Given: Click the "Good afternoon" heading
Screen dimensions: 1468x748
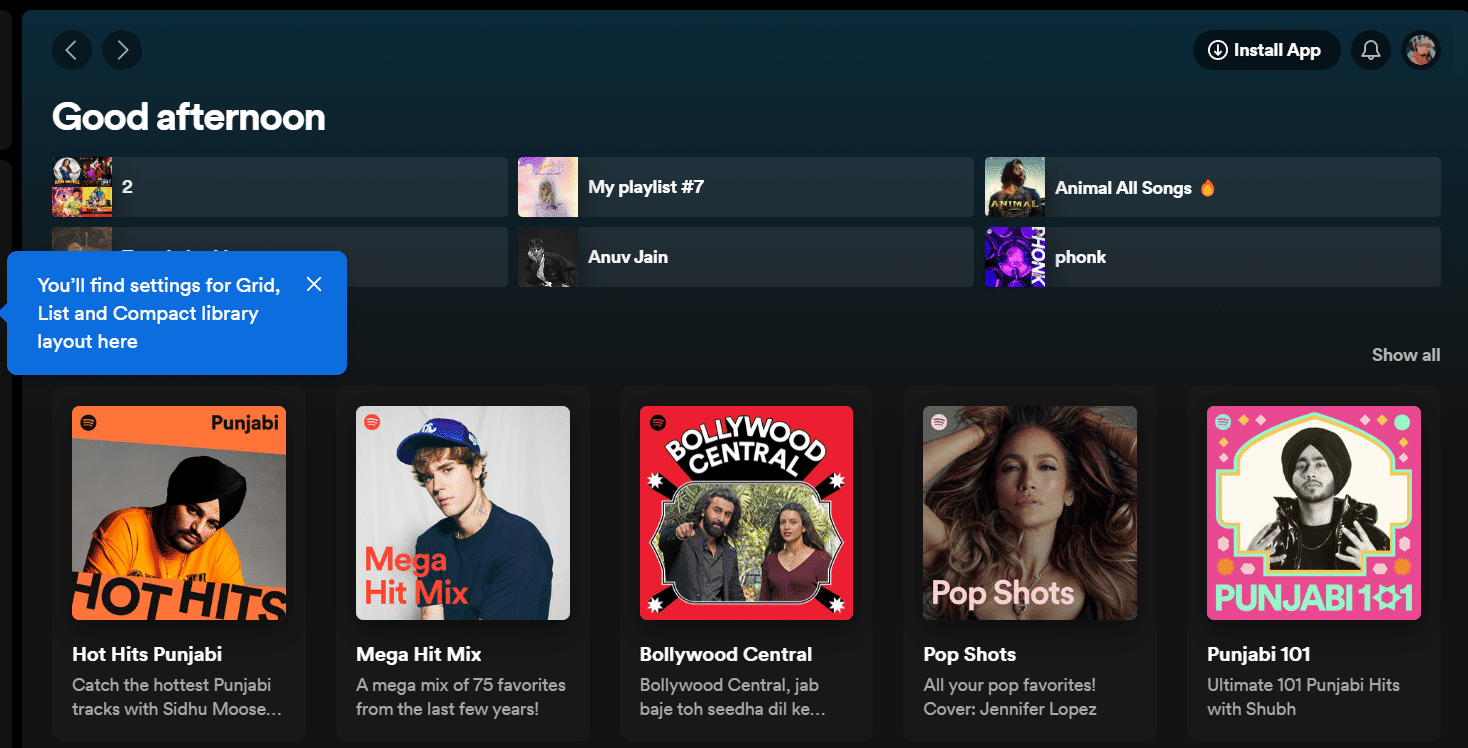Looking at the screenshot, I should (189, 117).
